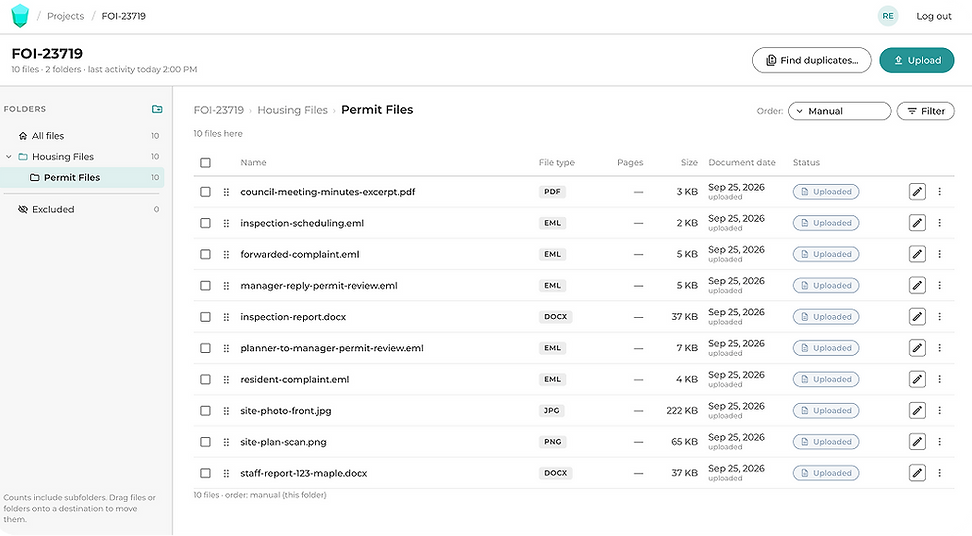Screen dimensions: 972x536
Task: Open kebab menu for manager-reply-permit-review.eml
Action: [x=940, y=286]
